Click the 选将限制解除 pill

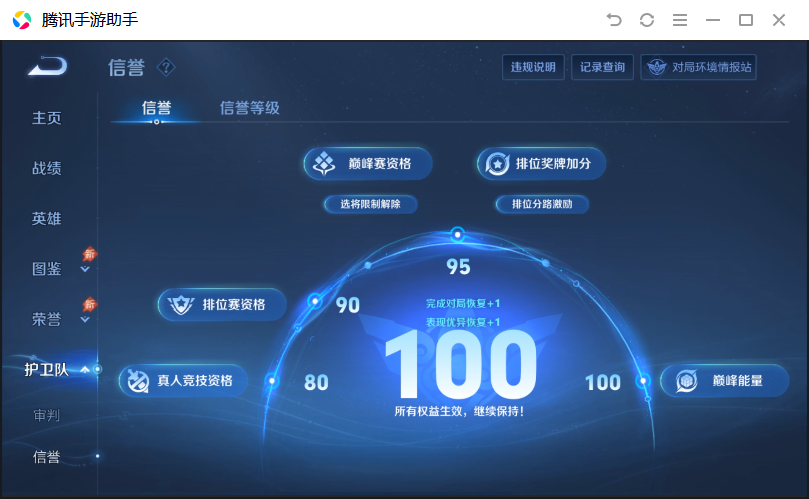coord(370,204)
